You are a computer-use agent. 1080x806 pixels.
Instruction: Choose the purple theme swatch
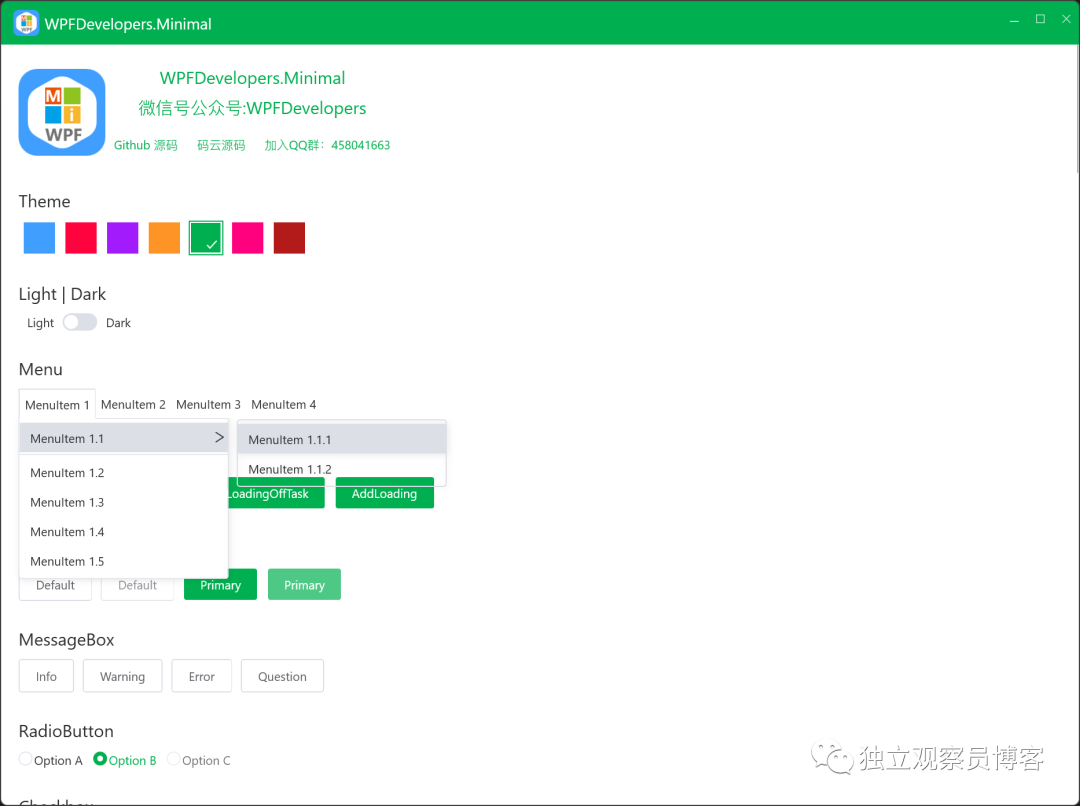point(122,238)
